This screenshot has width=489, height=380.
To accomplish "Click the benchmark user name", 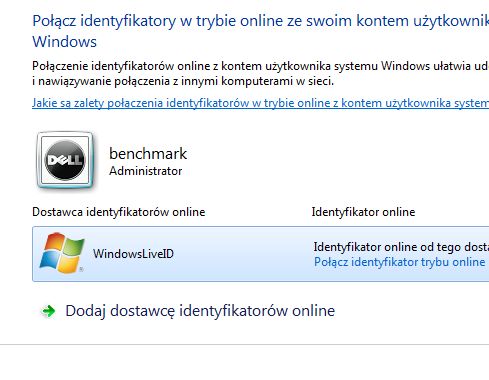I will pyautogui.click(x=148, y=154).
